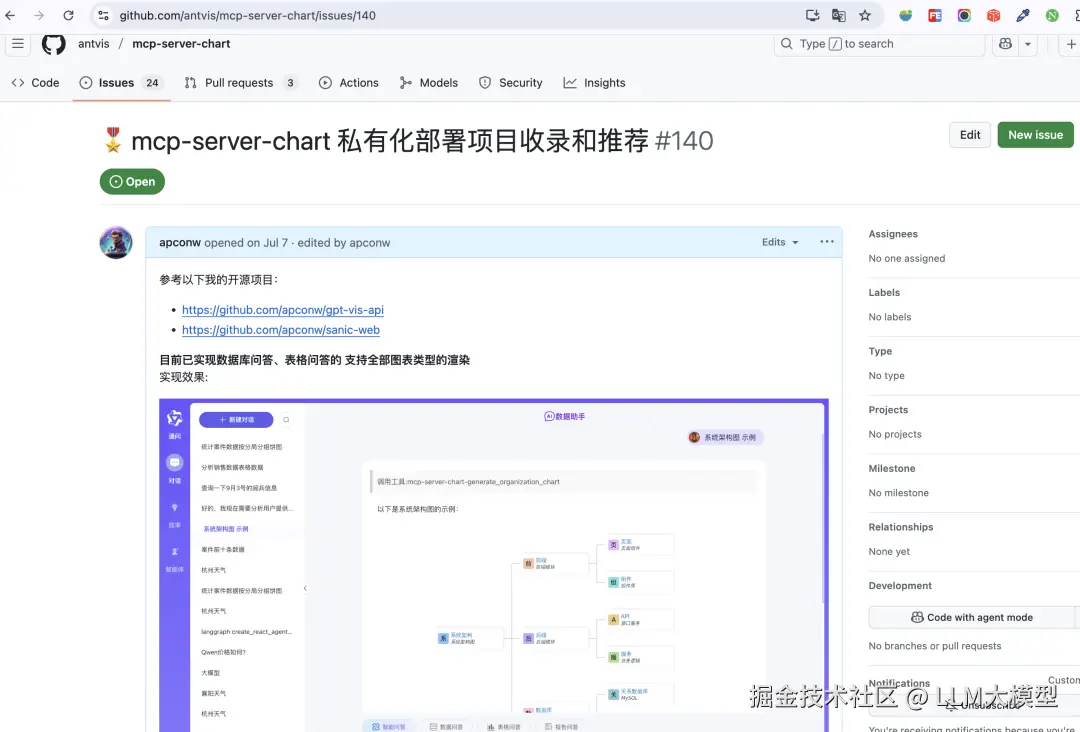This screenshot has width=1080, height=732.
Task: Click author name apconw in comment header
Action: coord(180,242)
